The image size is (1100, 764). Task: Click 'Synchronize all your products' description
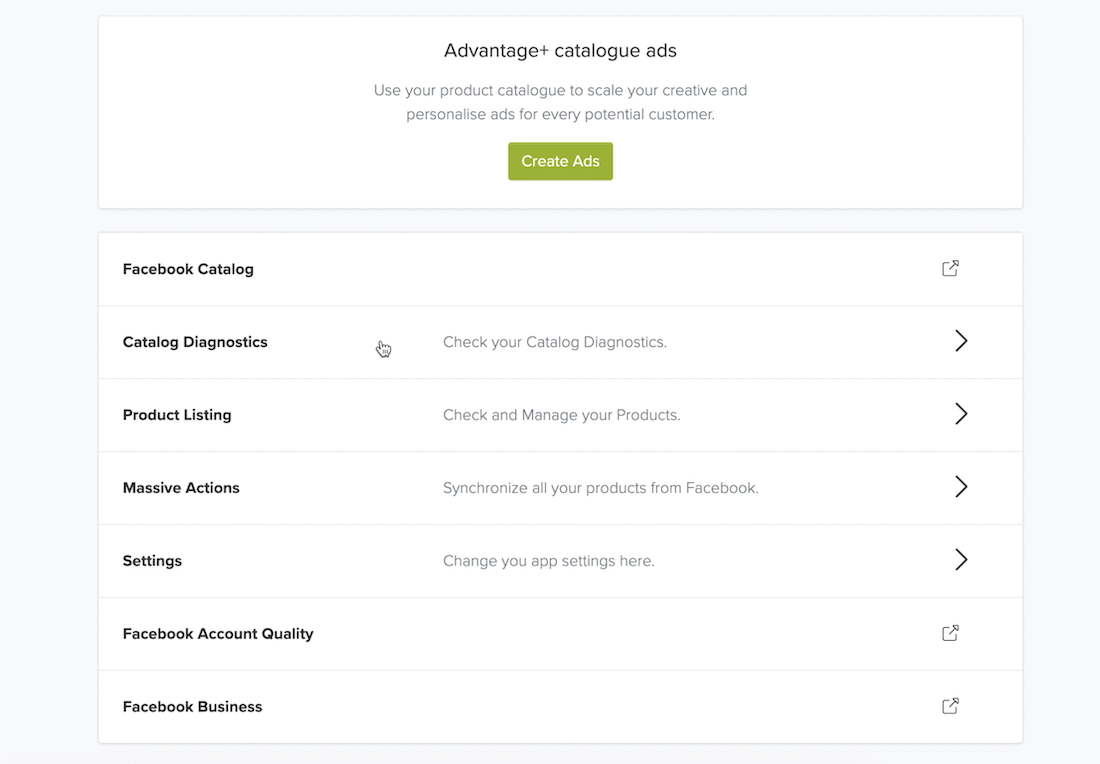pyautogui.click(x=600, y=488)
